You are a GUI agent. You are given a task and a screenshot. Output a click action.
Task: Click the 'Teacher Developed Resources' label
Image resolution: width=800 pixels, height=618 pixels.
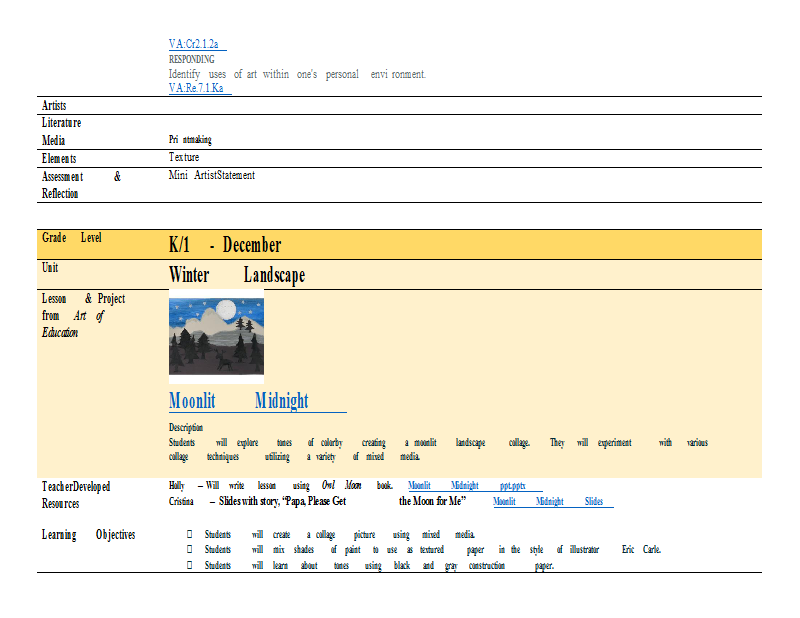(76, 495)
